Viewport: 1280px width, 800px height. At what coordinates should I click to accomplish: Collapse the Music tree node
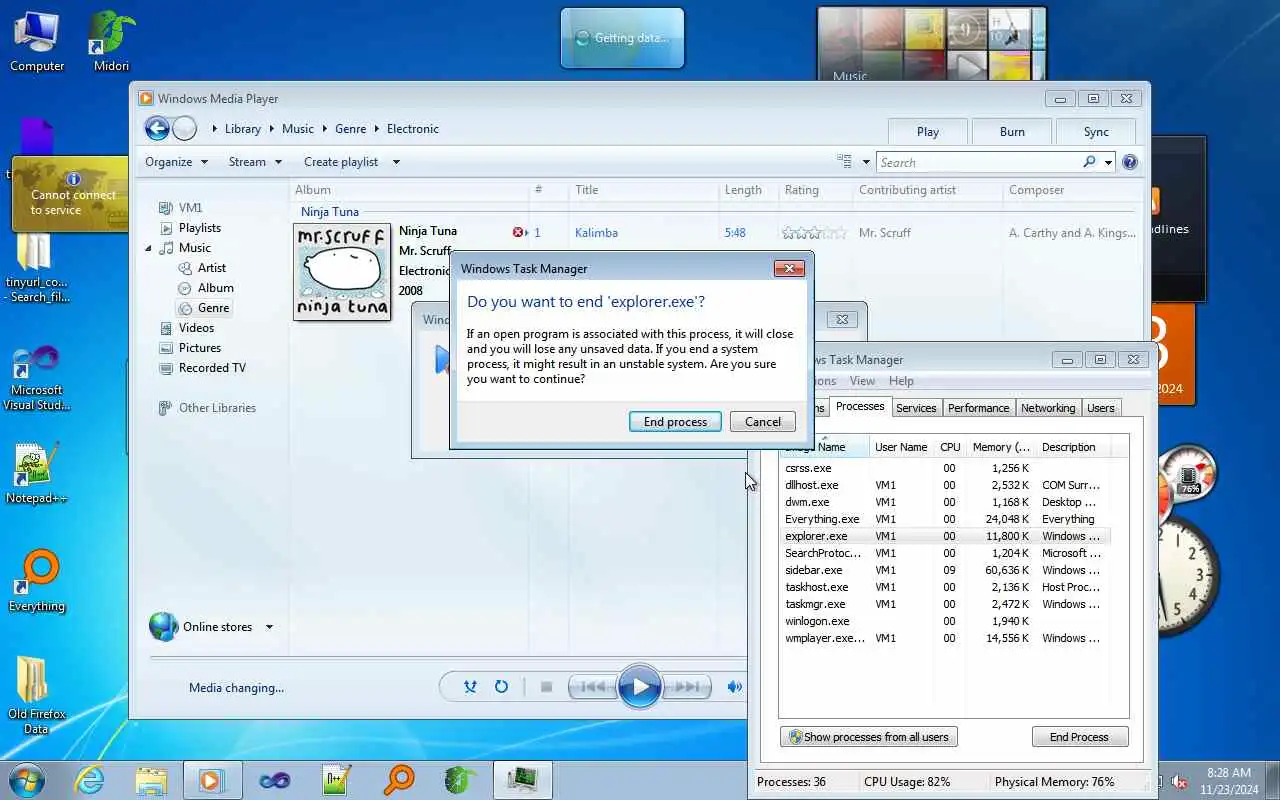[x=149, y=248]
